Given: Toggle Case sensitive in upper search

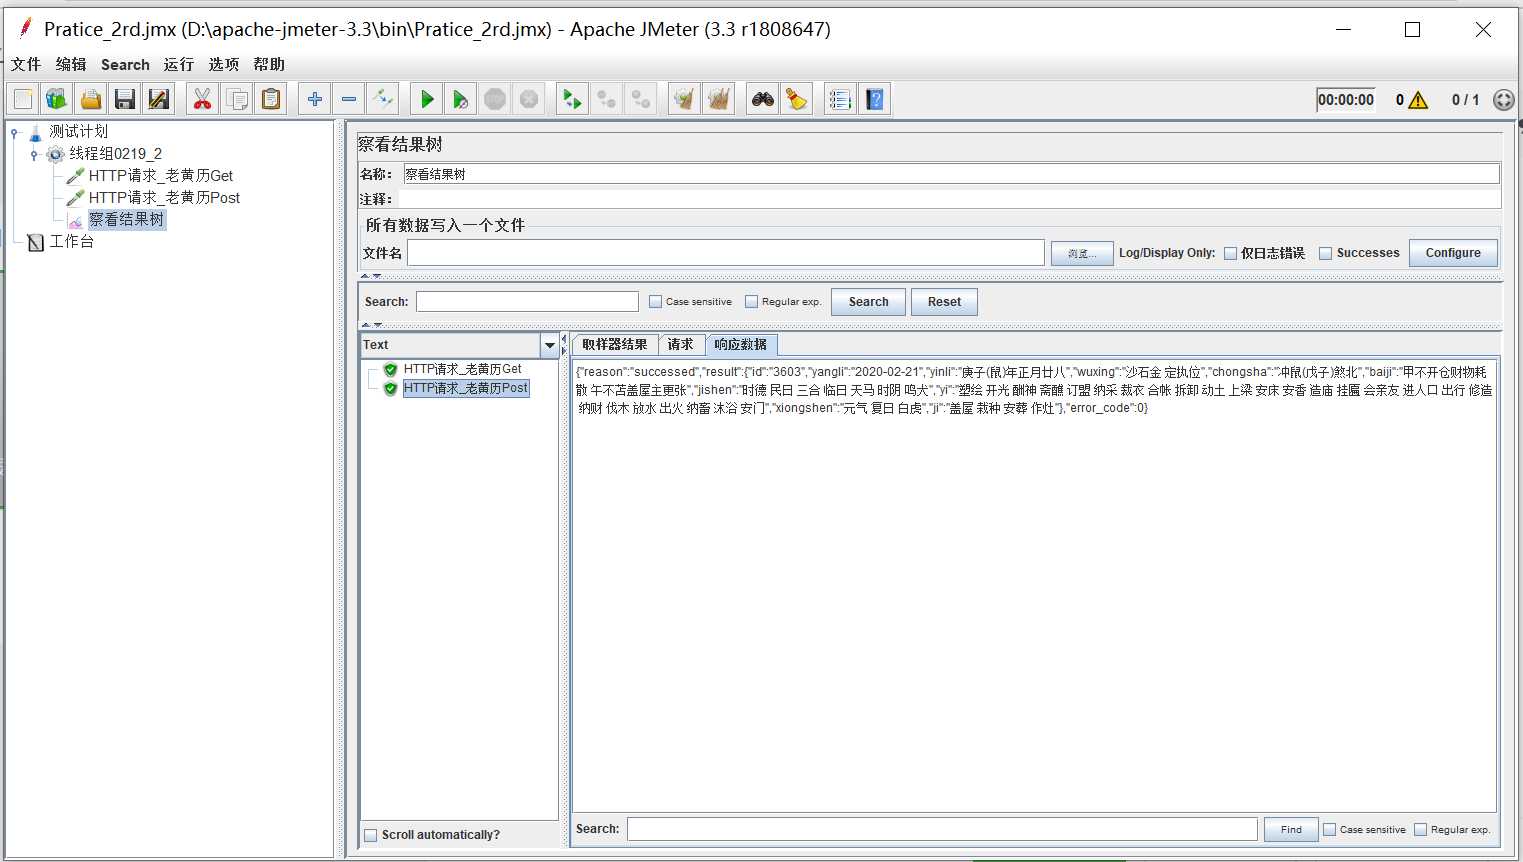Looking at the screenshot, I should [655, 301].
